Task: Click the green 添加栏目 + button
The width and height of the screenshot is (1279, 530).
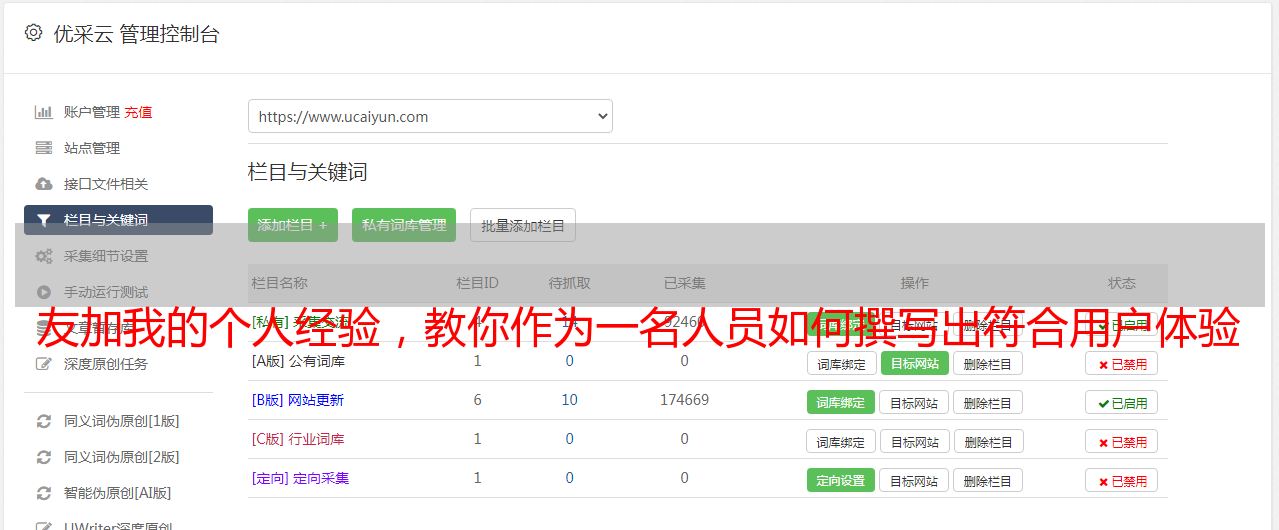Action: [x=293, y=225]
